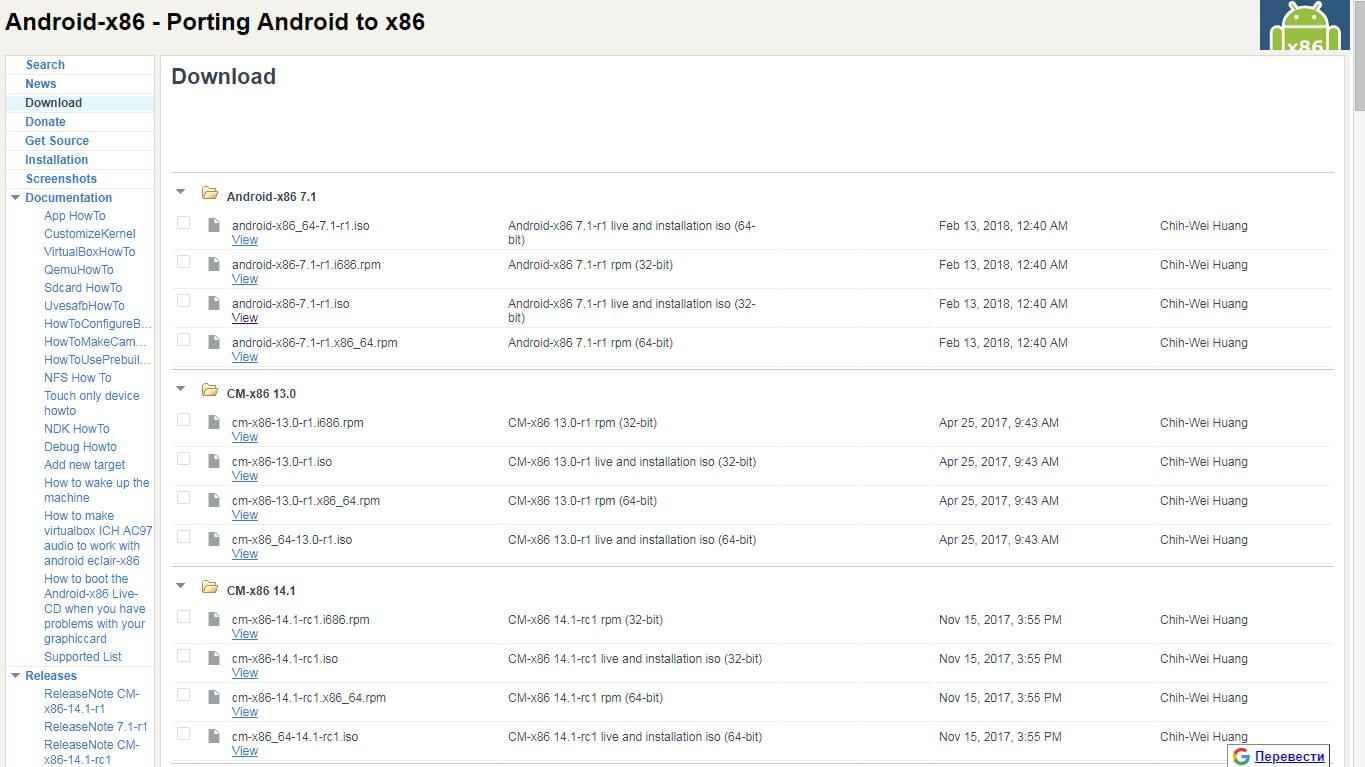Viewport: 1365px width, 767px height.
Task: Collapse the Documentation sidebar section
Action: pyautogui.click(x=15, y=198)
